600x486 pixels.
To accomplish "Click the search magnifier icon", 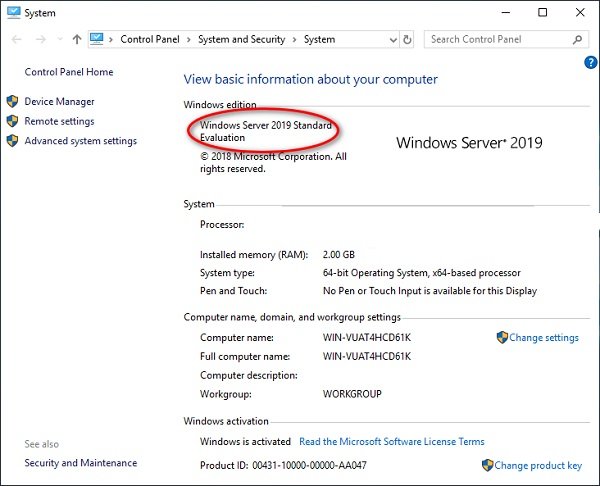I will 577,39.
